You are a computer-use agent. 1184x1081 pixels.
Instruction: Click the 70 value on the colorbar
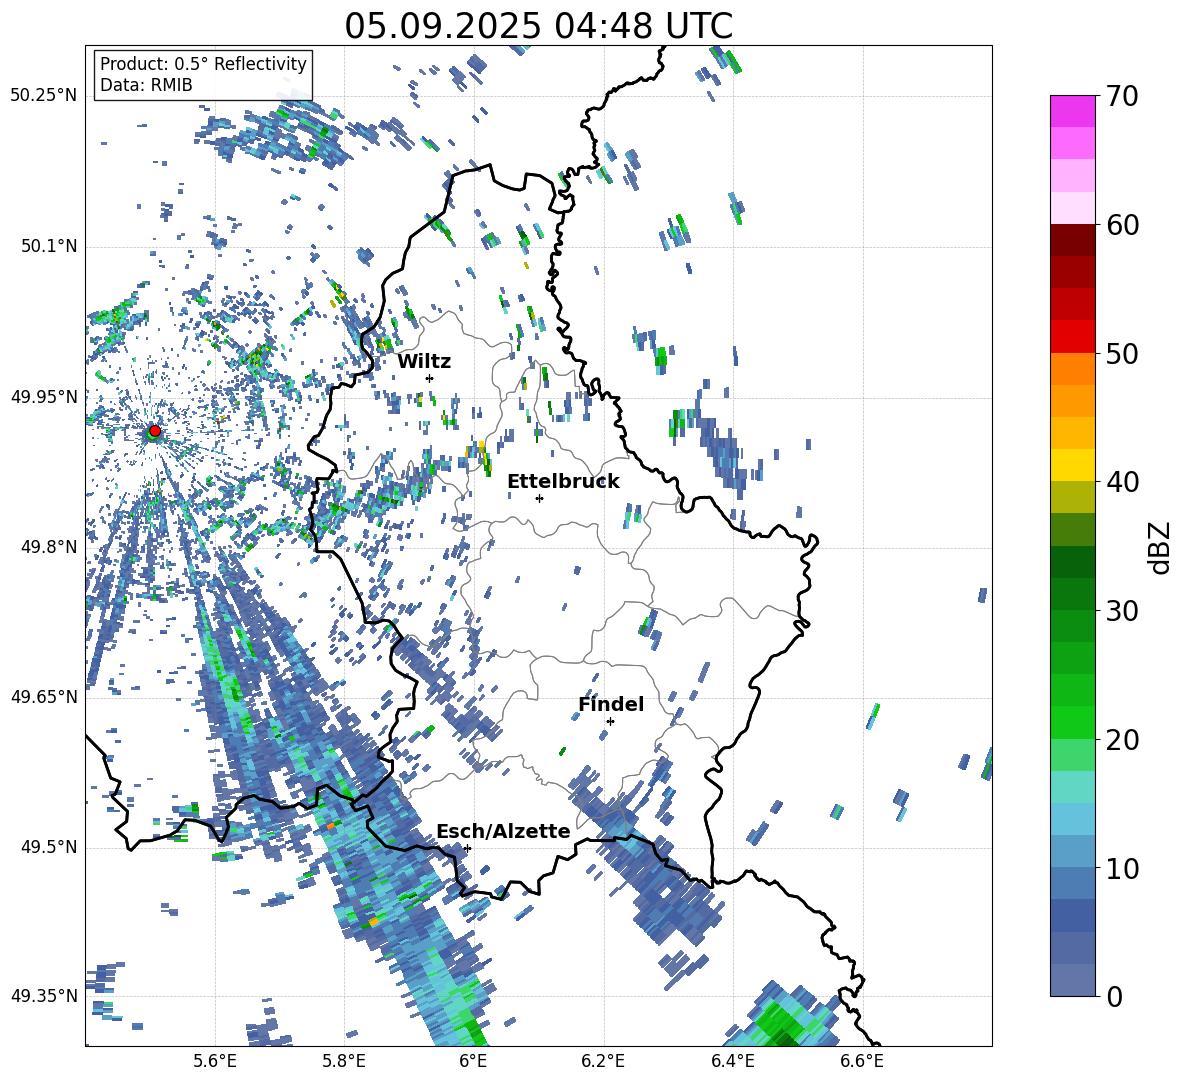[1121, 96]
